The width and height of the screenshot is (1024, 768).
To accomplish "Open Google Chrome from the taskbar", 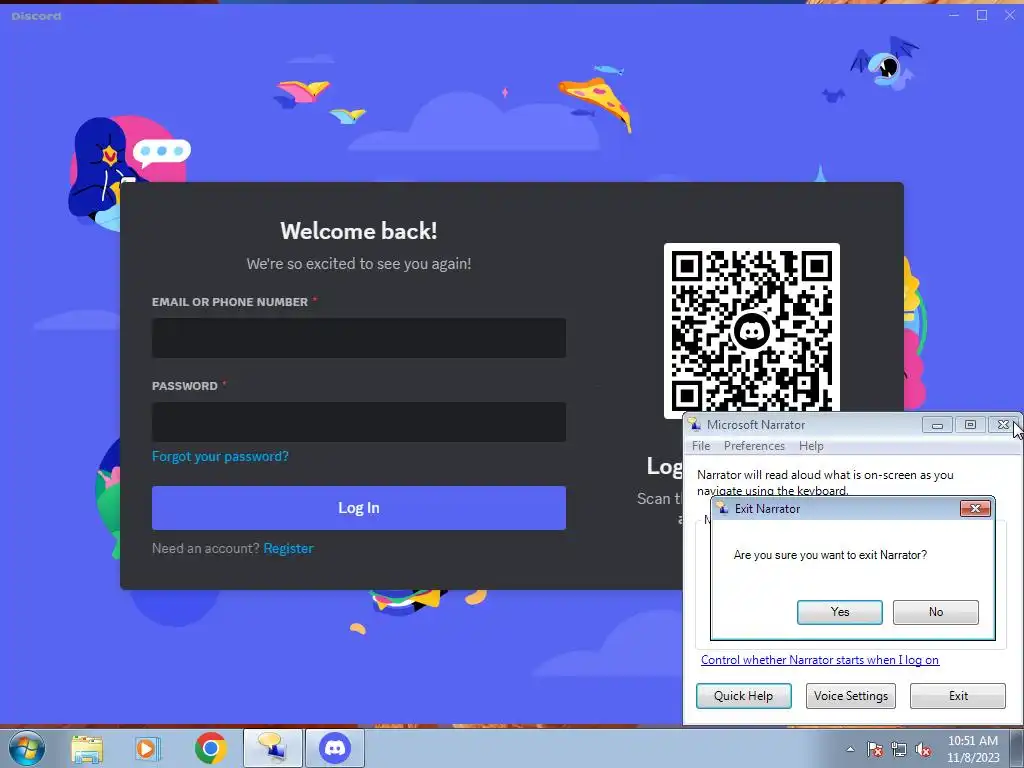I will (210, 748).
